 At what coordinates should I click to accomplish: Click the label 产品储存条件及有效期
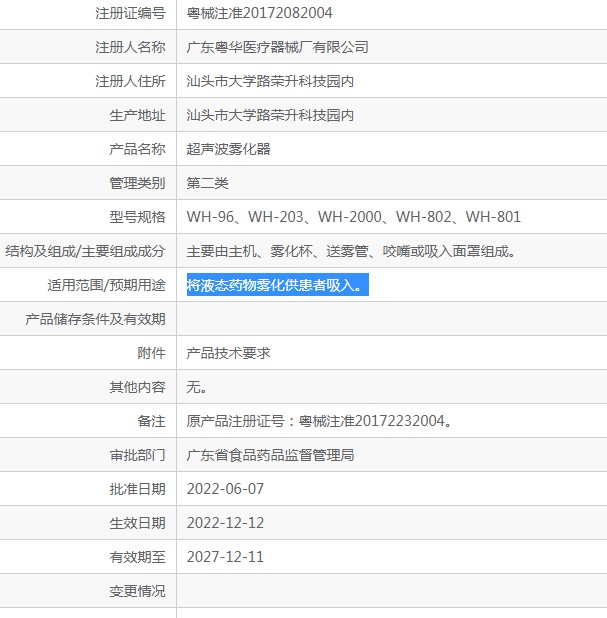pos(95,319)
